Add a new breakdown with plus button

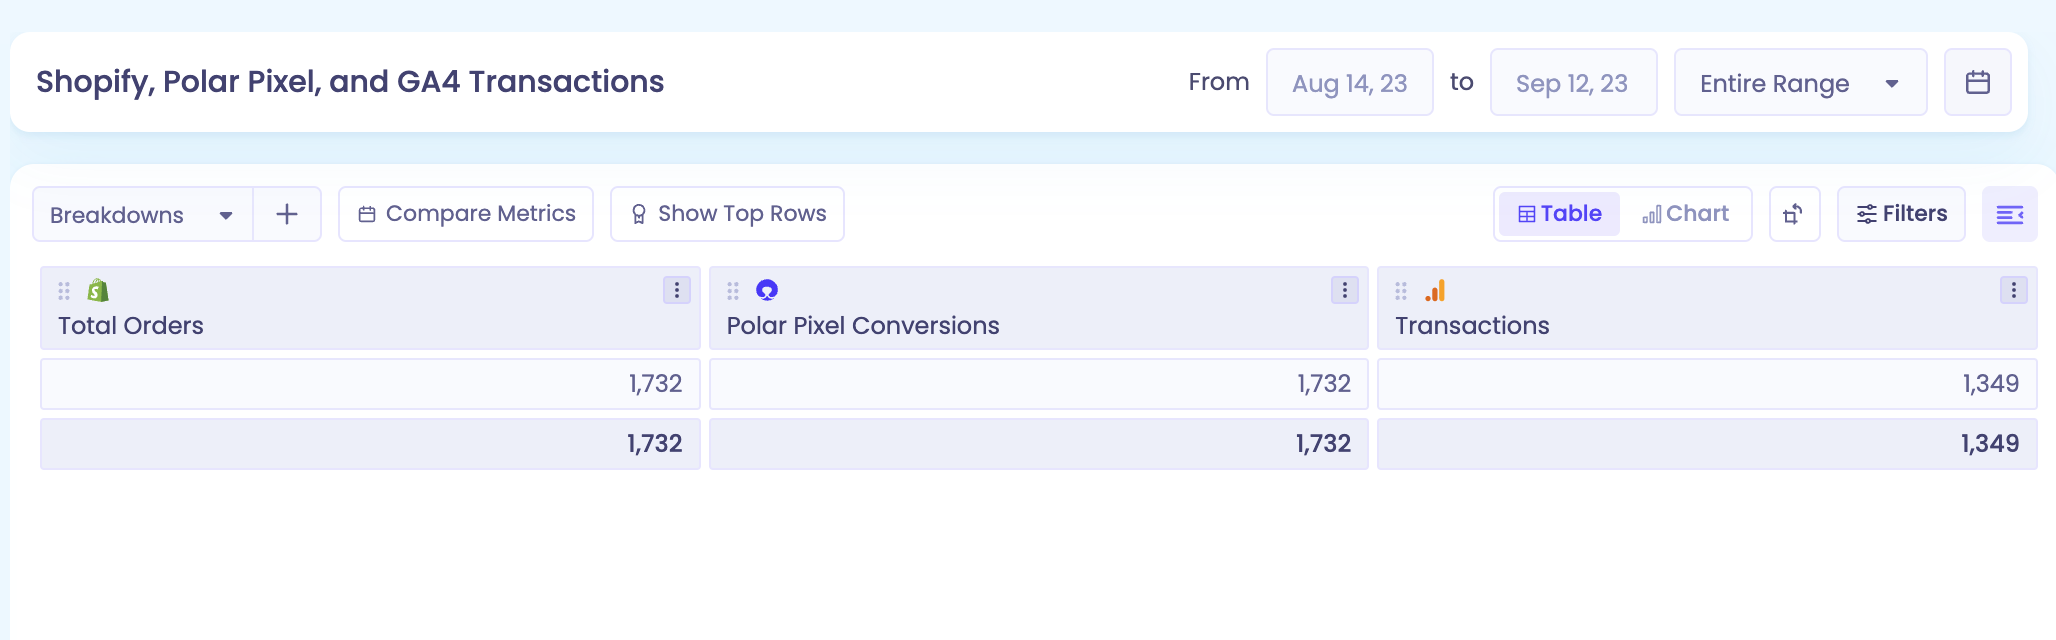(287, 214)
